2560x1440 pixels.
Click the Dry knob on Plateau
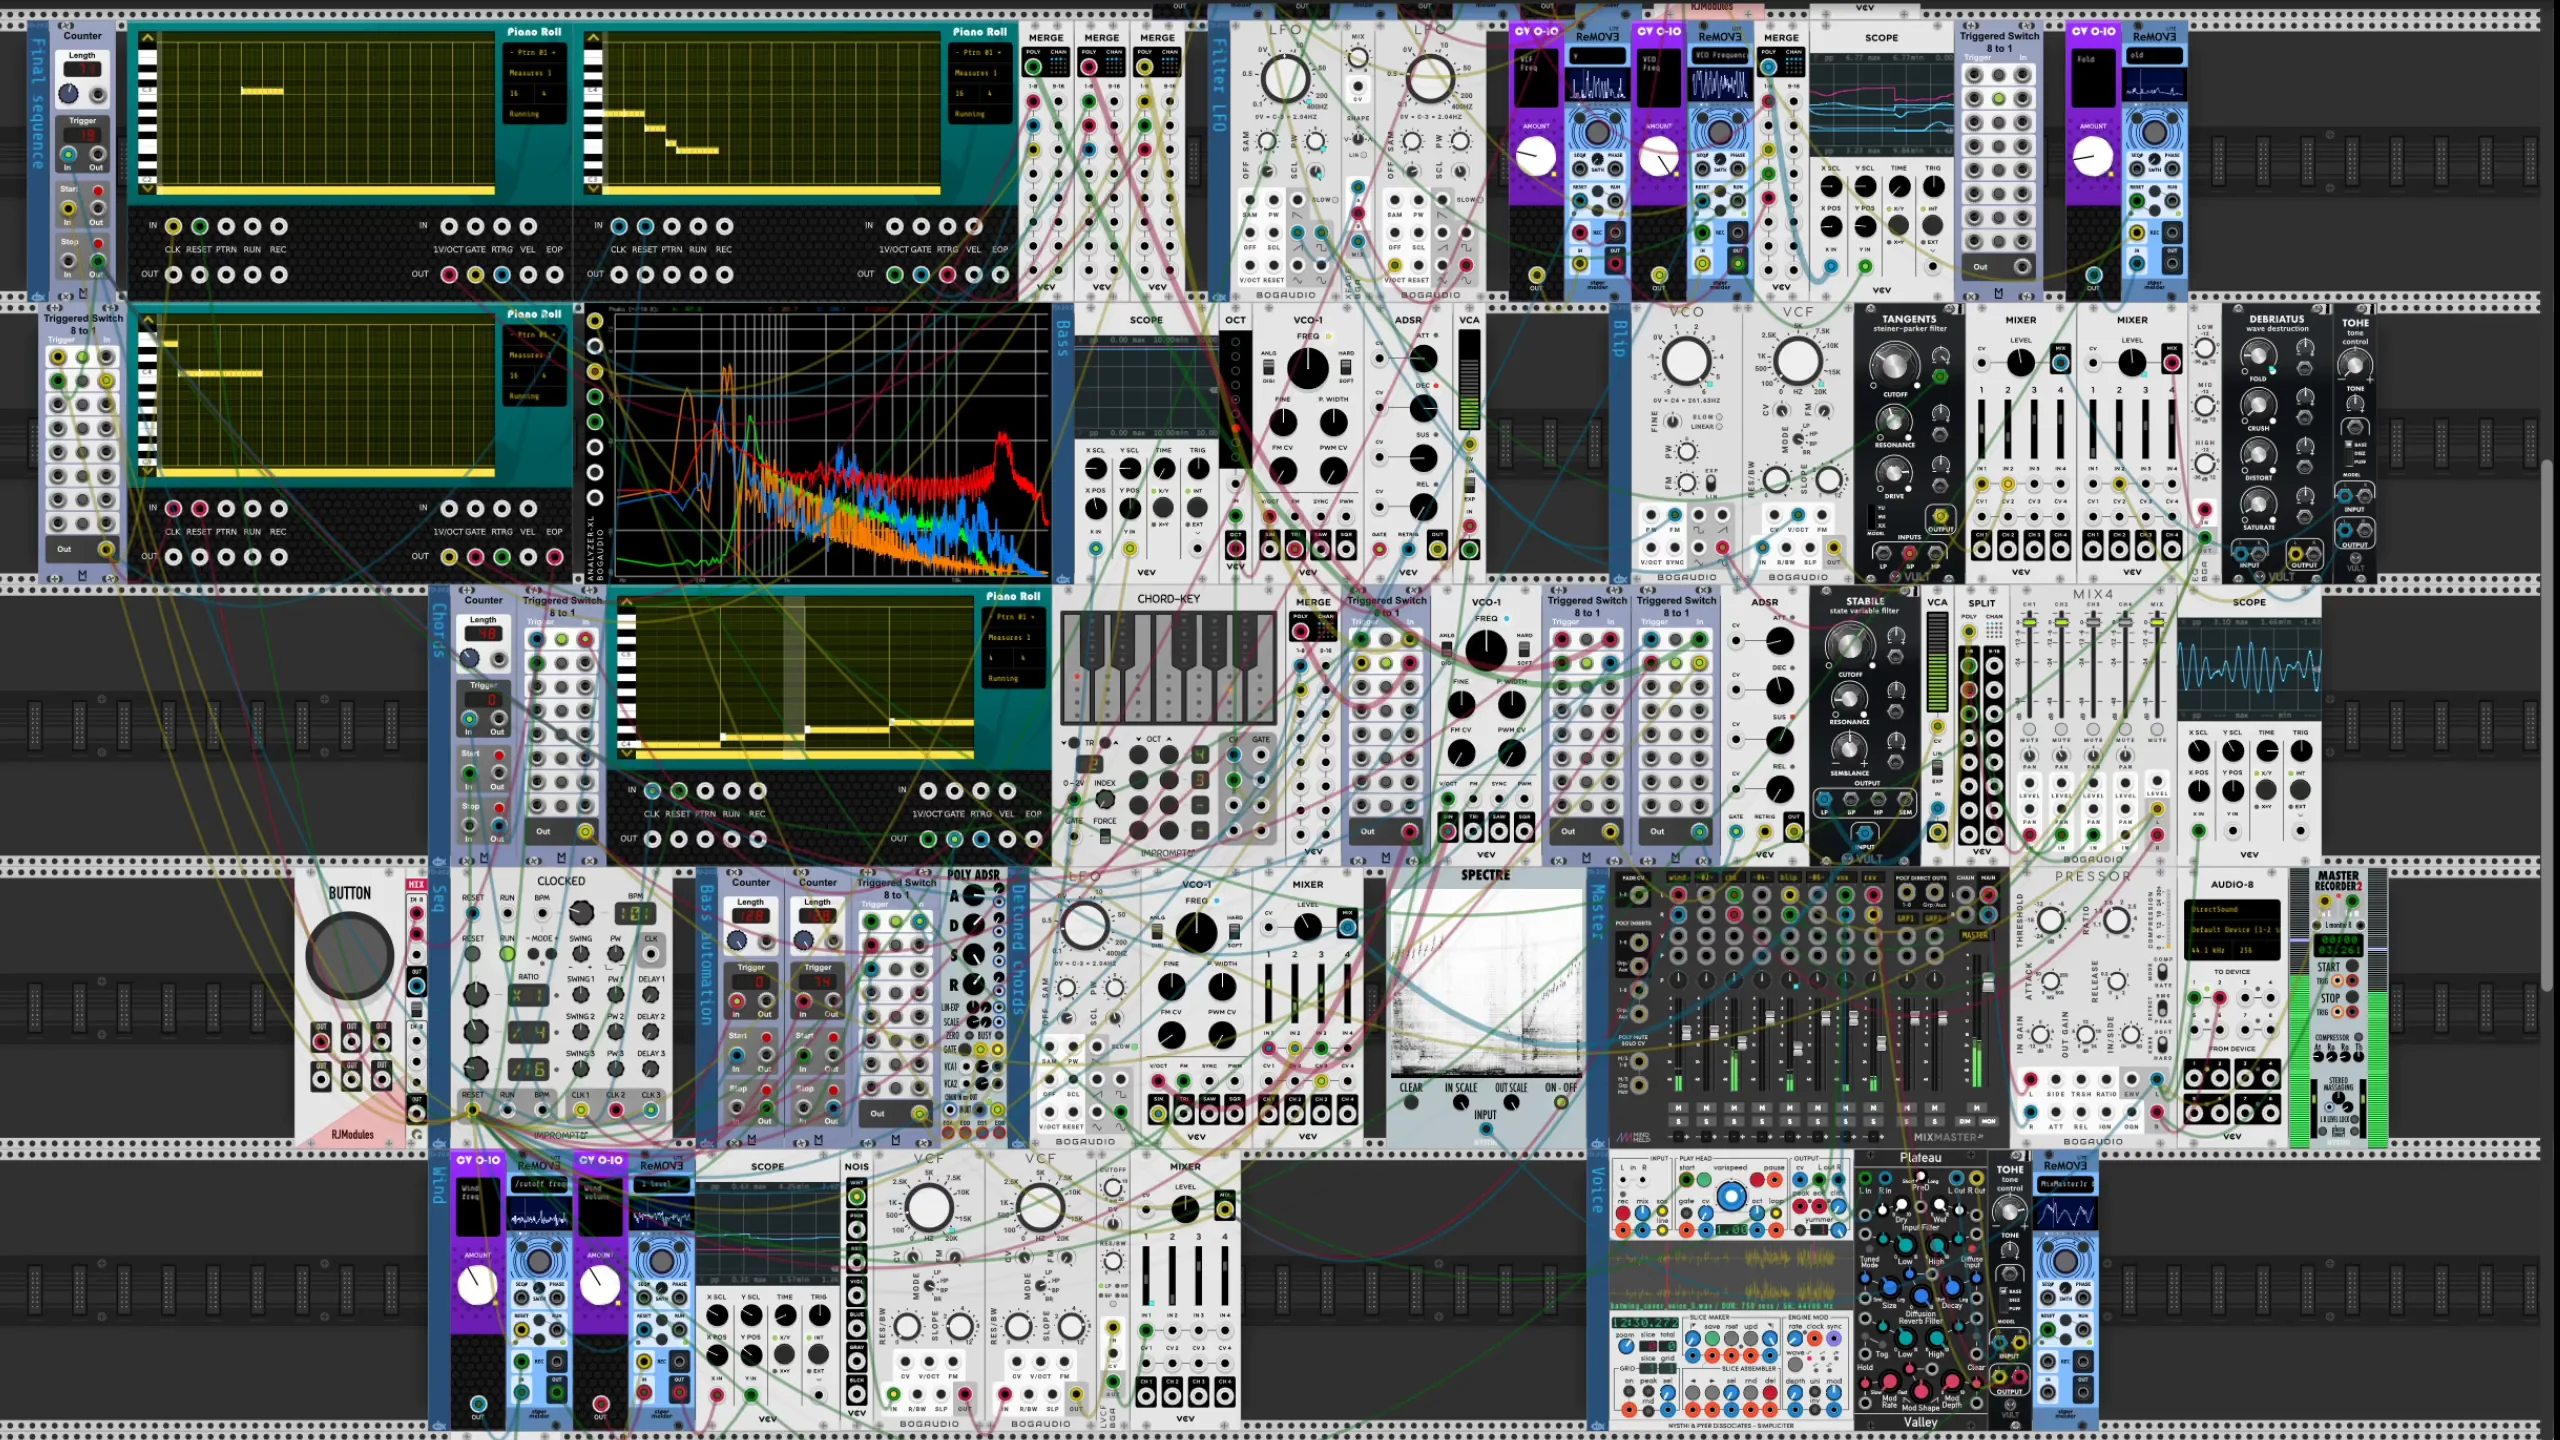[x=1901, y=1204]
